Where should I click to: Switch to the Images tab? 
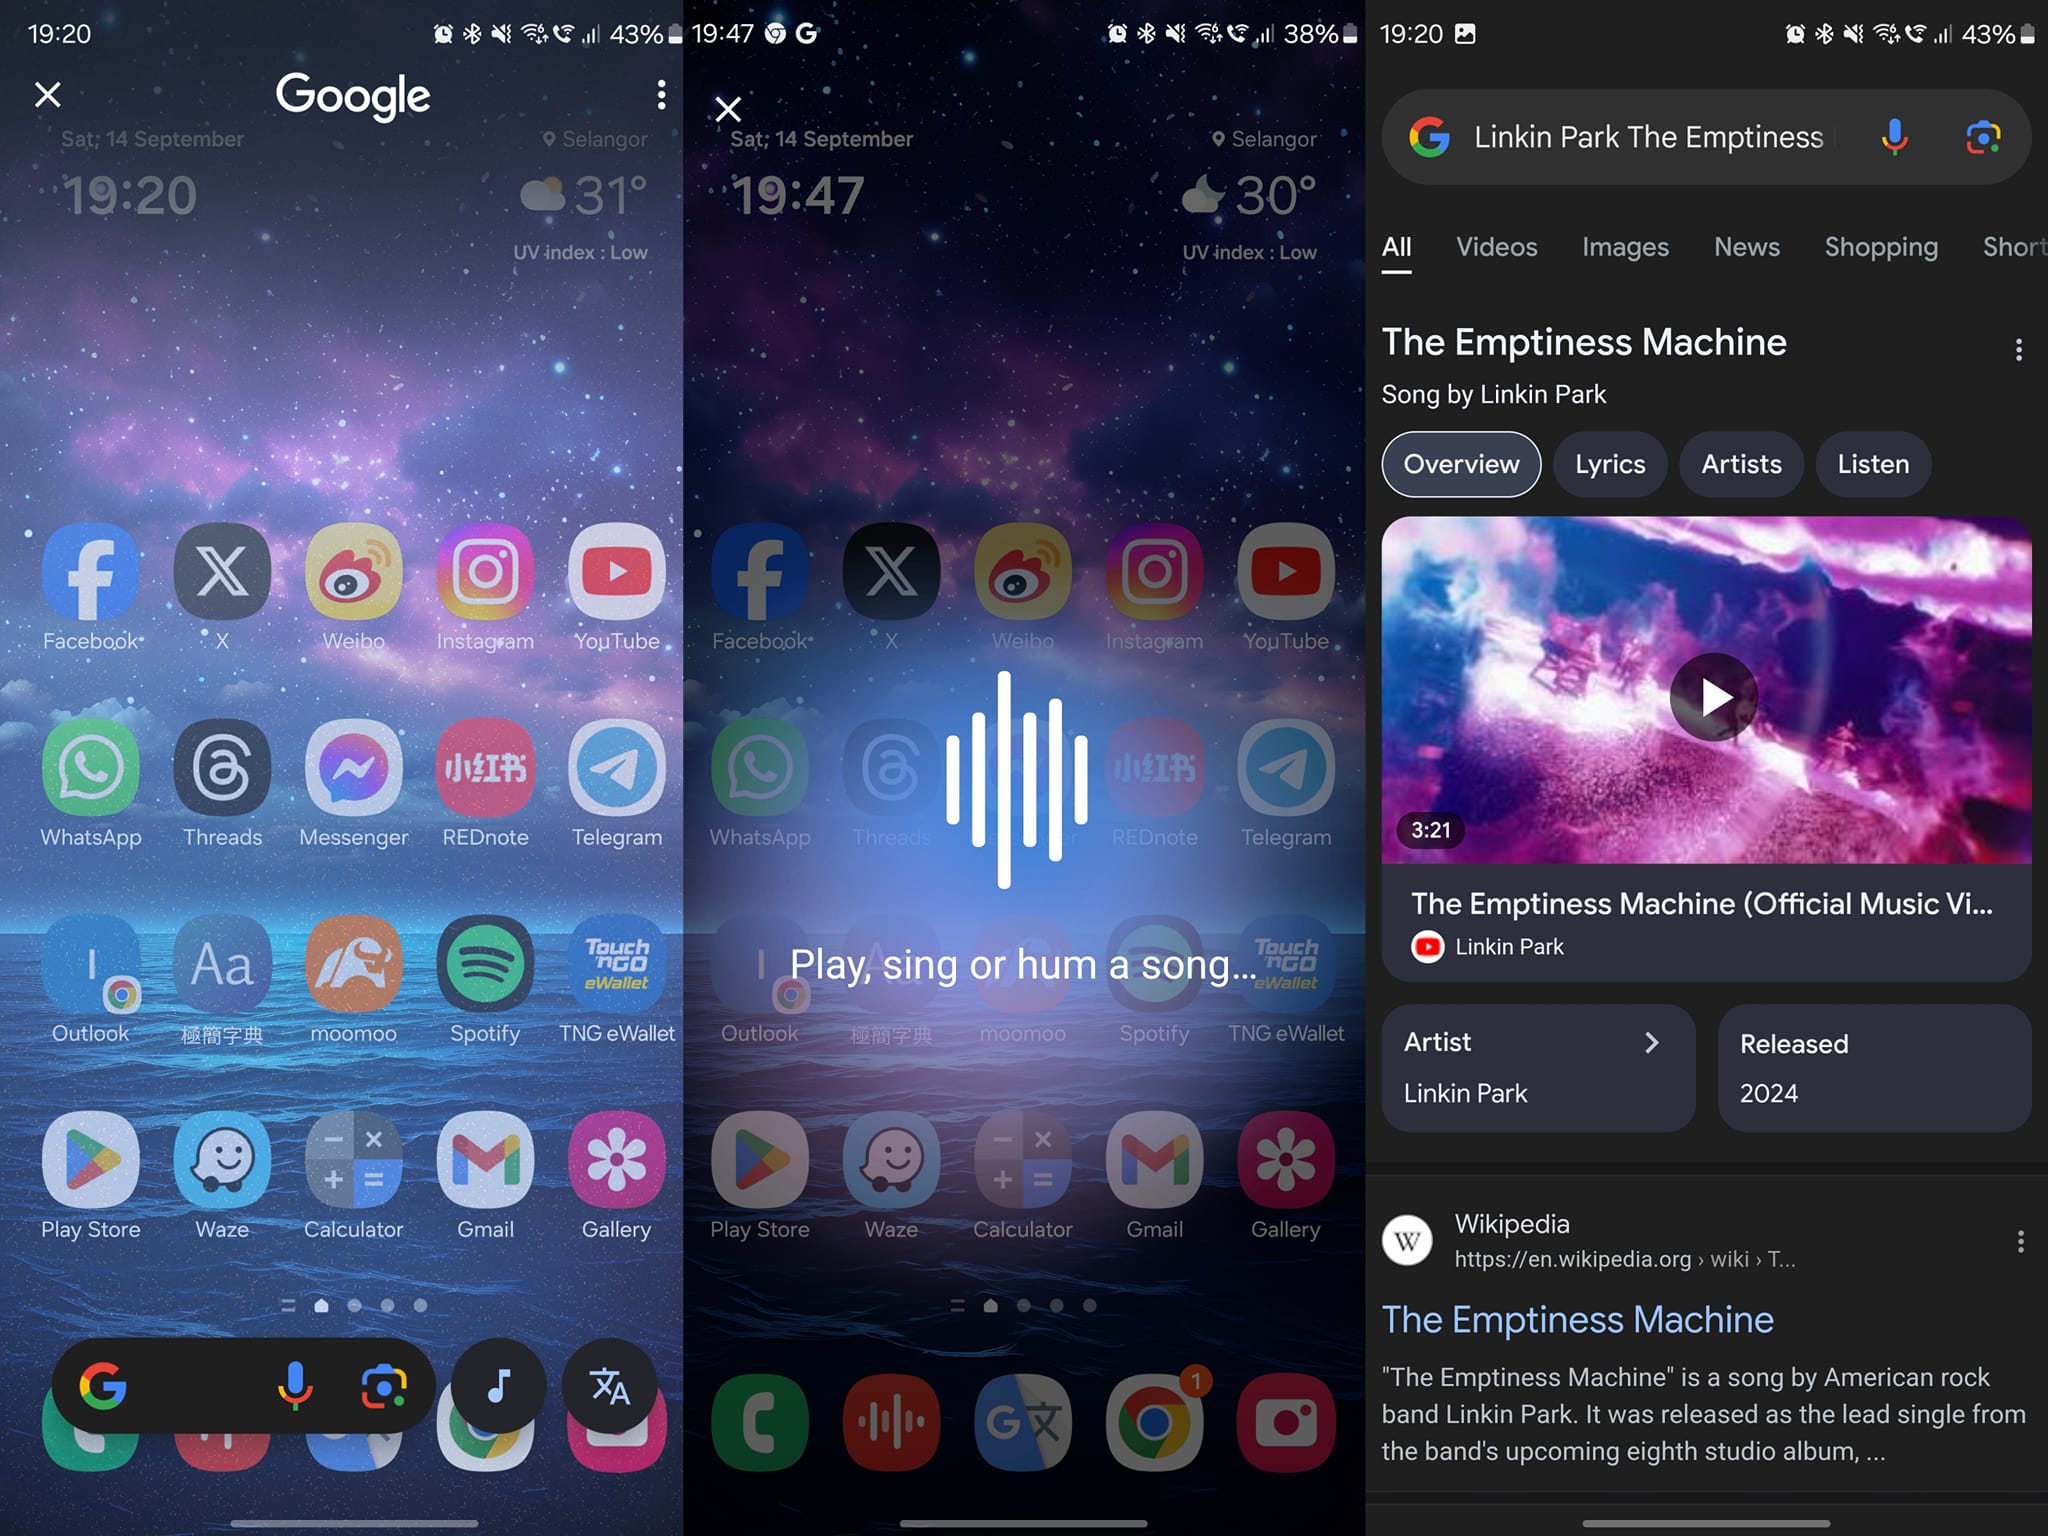pos(1624,247)
